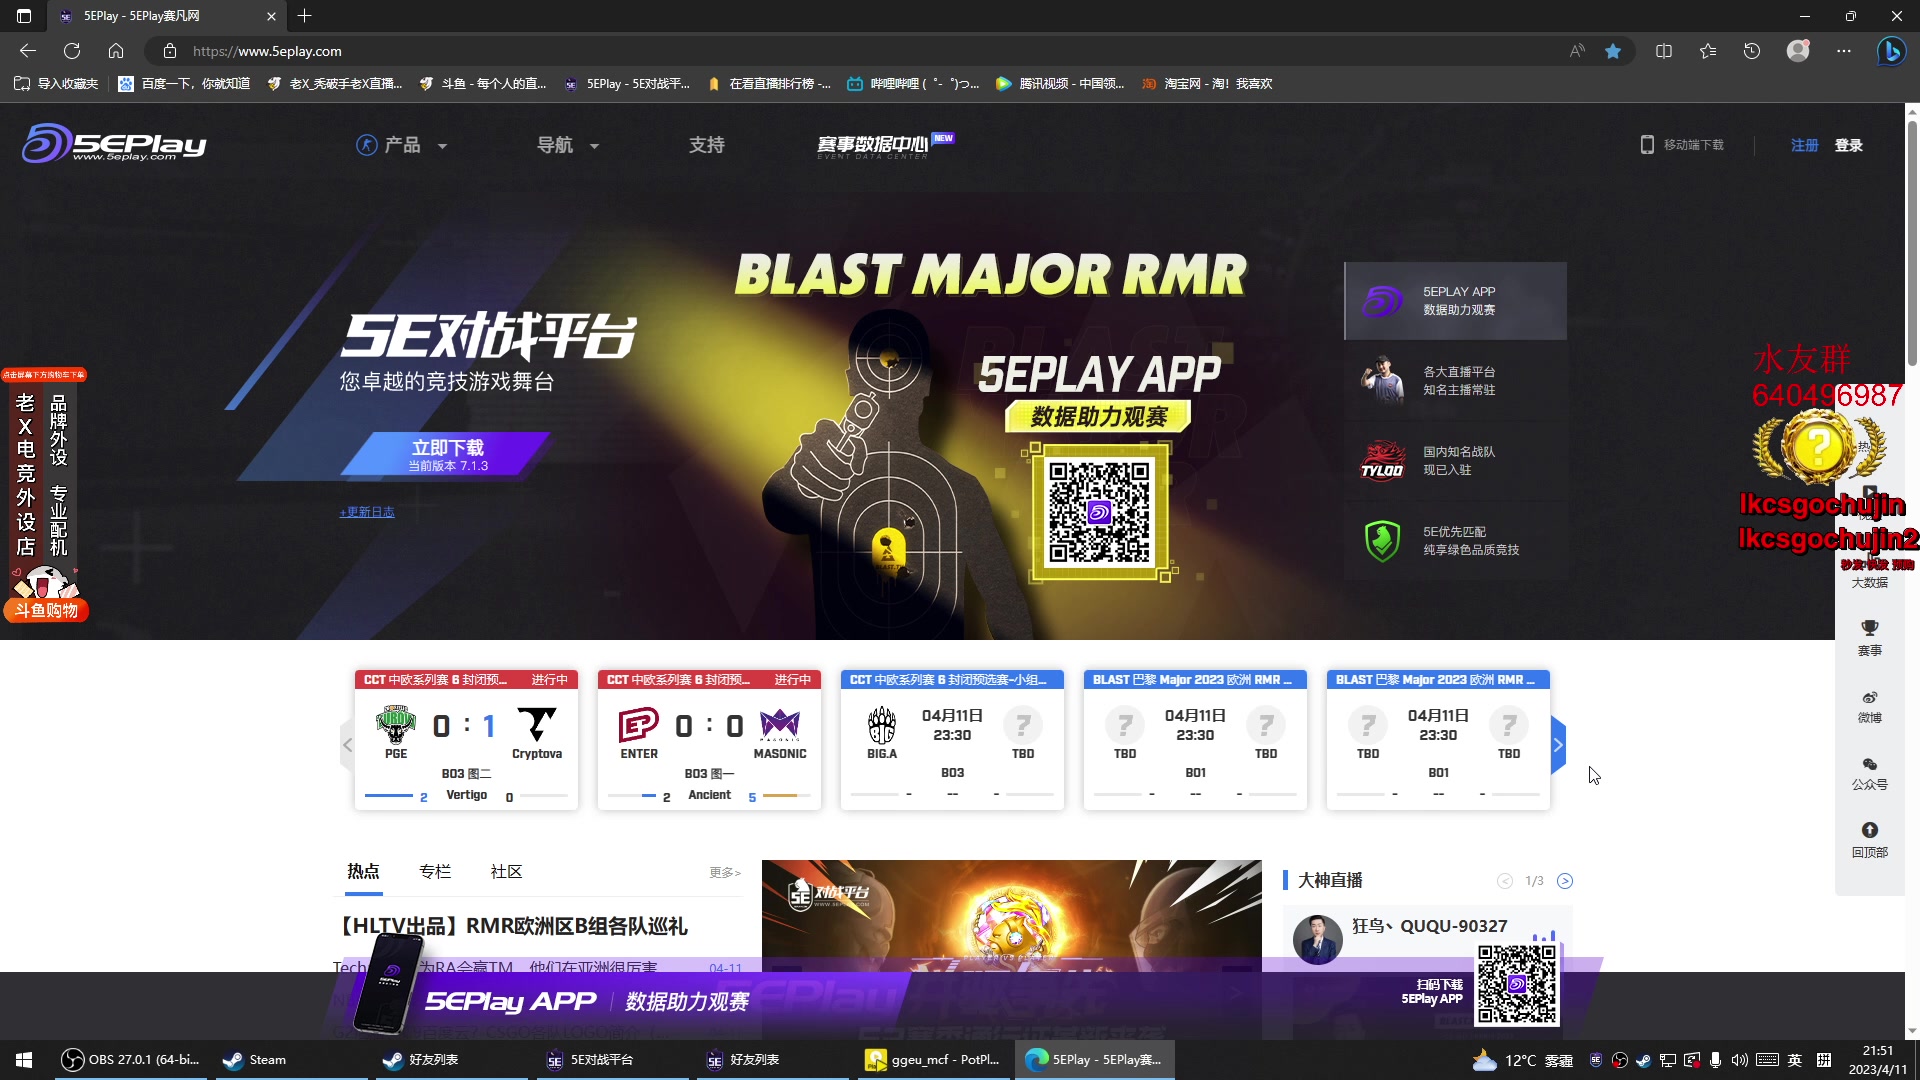
Task: Open Steam from the taskbar
Action: [x=290, y=1060]
